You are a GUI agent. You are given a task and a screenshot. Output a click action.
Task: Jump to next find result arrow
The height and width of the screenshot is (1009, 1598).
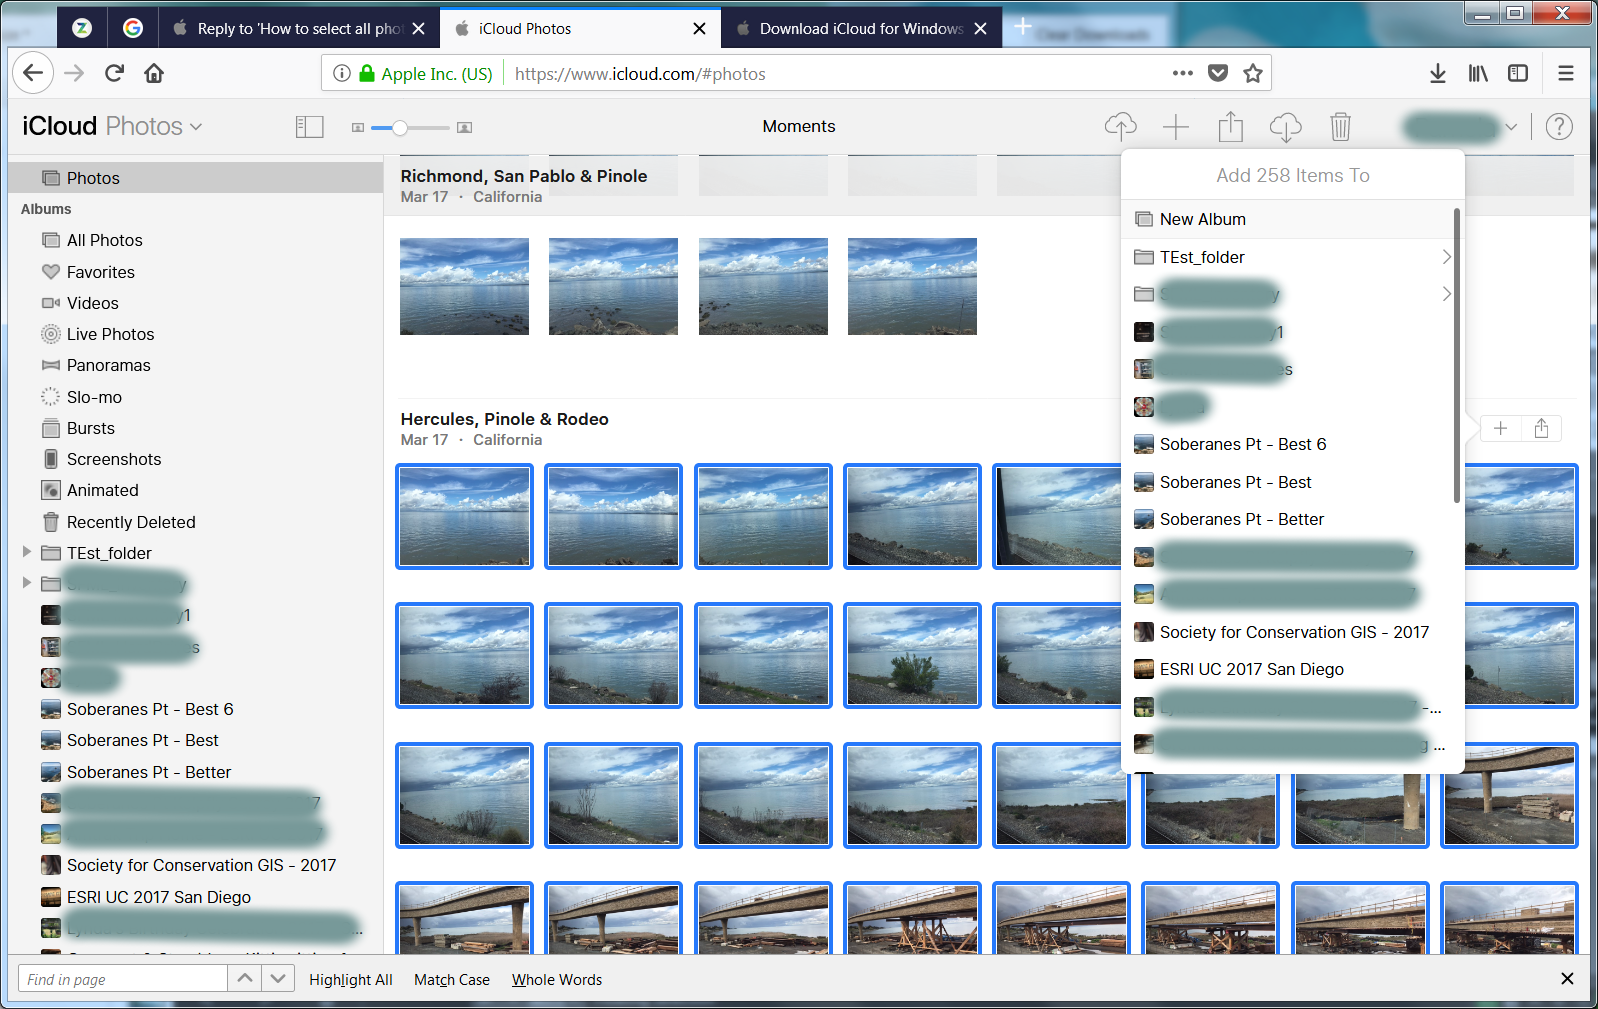click(278, 979)
